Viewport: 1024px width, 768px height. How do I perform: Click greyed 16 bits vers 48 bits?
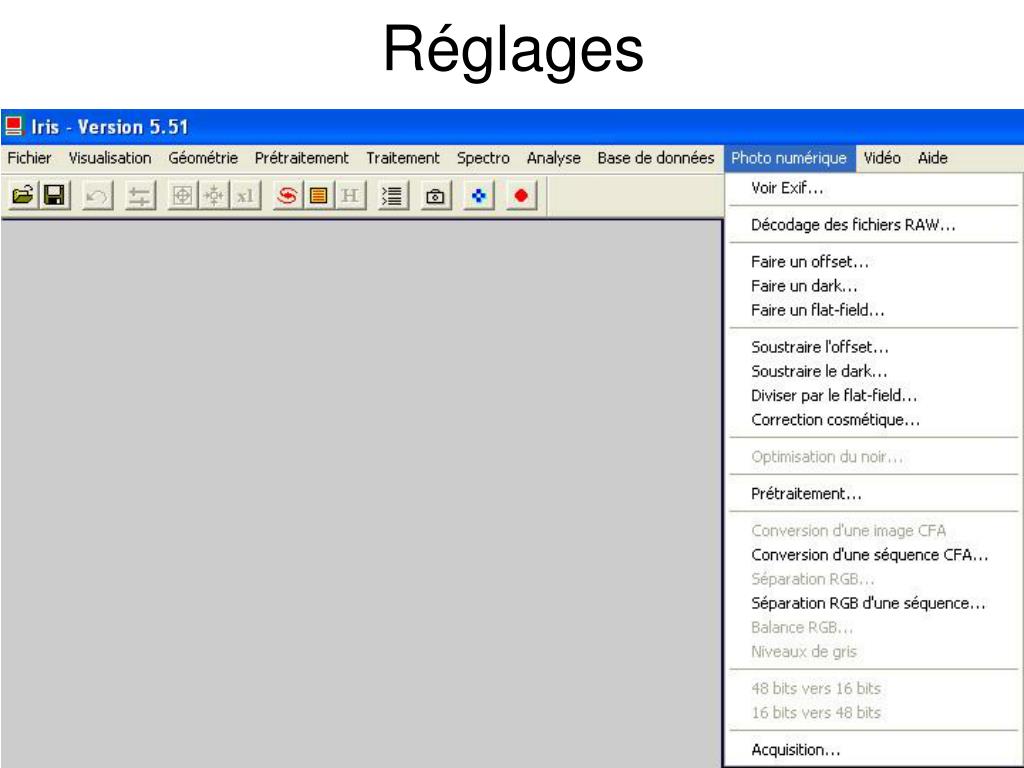tap(873, 712)
